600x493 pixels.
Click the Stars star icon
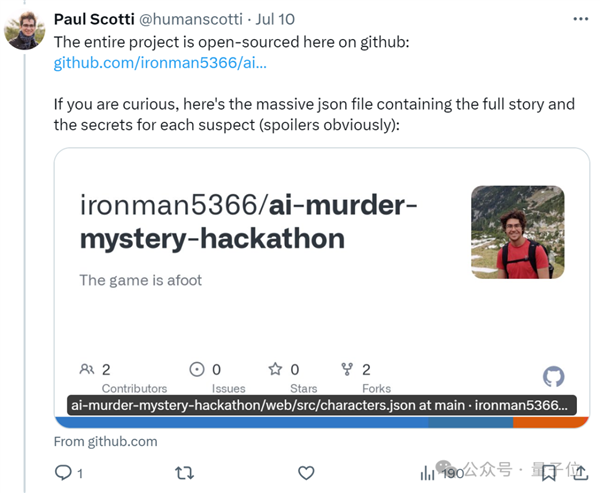click(275, 369)
